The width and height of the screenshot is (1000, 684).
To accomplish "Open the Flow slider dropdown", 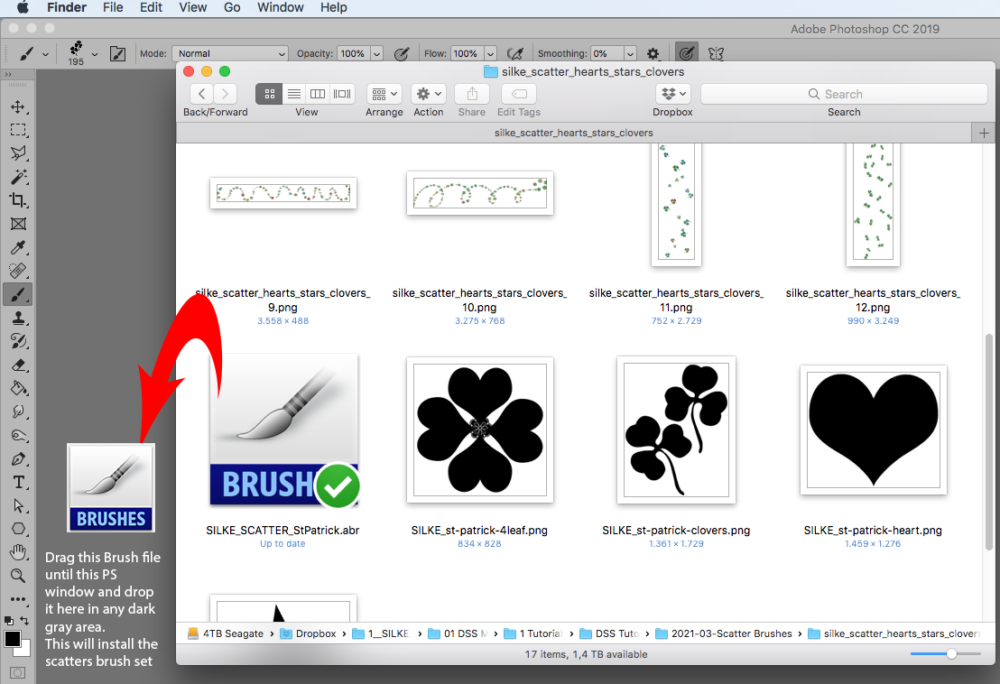I will [490, 54].
